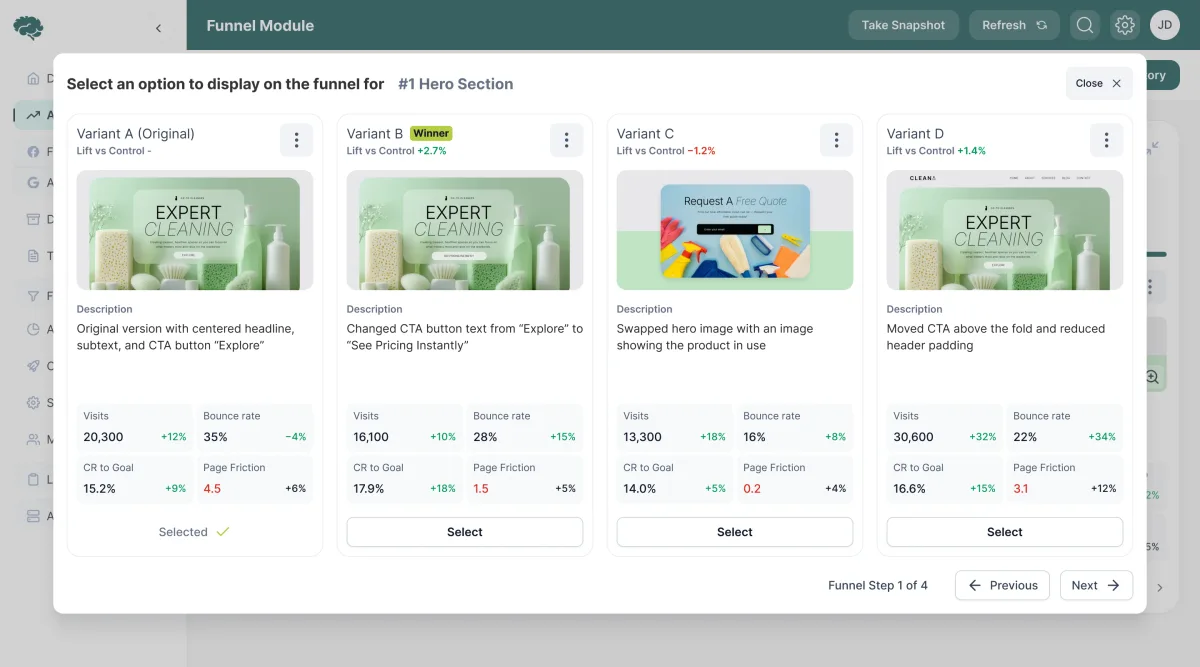The width and height of the screenshot is (1200, 667).
Task: Open Variant A hero preview thumbnail
Action: (195, 230)
